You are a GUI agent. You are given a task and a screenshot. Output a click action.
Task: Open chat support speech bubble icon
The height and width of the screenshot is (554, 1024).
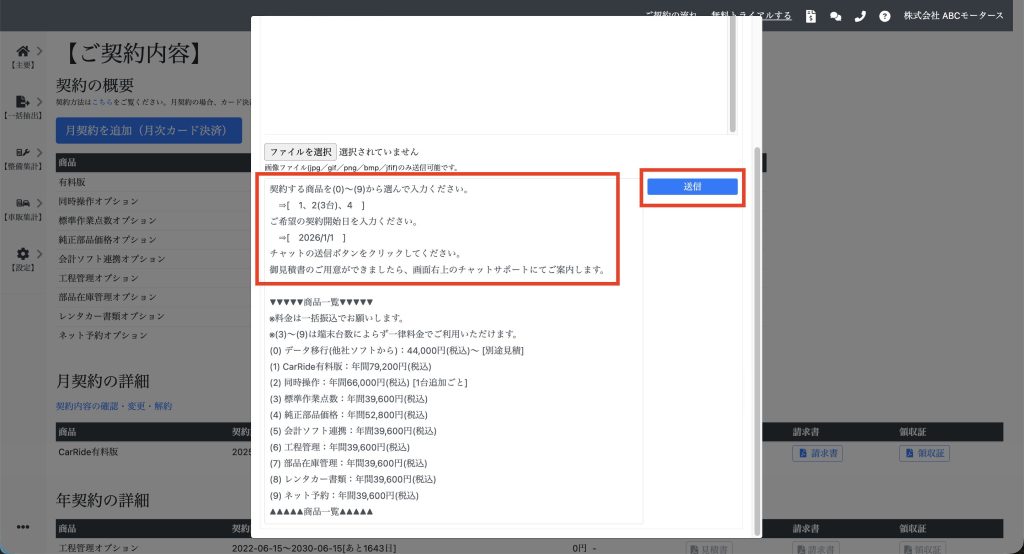836,16
